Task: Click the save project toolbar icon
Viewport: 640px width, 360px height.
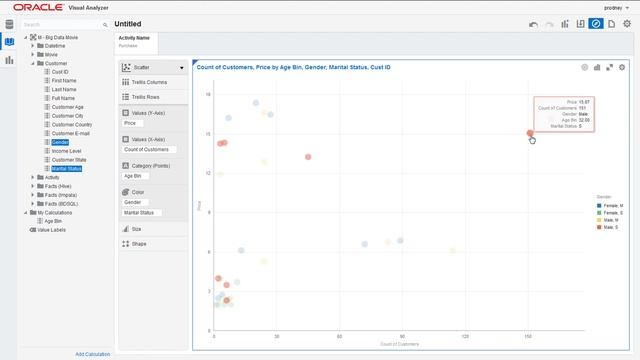Action: pyautogui.click(x=580, y=24)
